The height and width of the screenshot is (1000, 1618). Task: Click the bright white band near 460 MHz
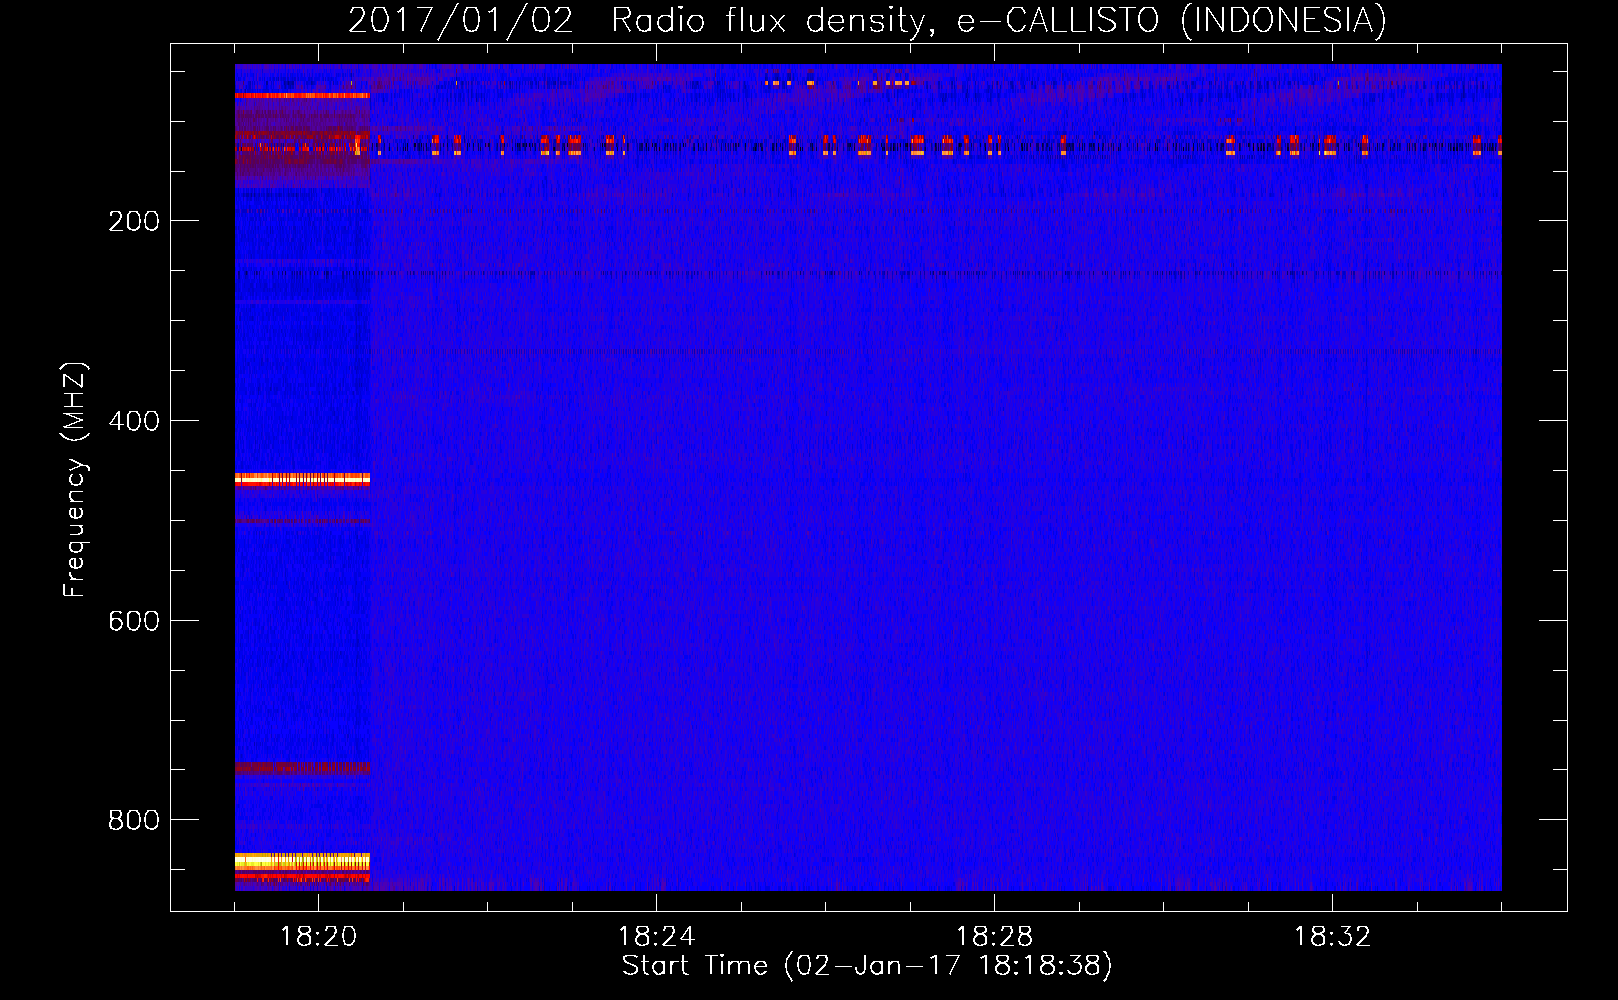302,480
